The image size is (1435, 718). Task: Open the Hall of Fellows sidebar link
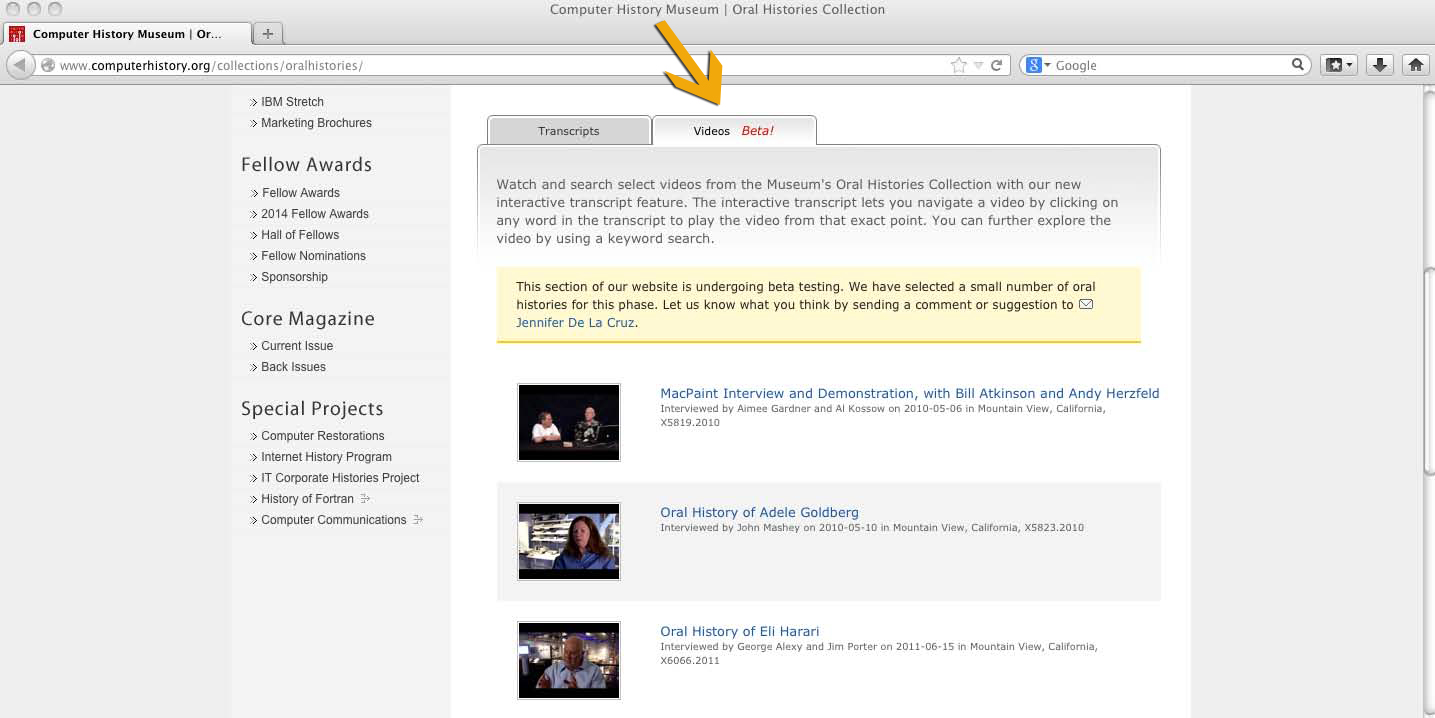pyautogui.click(x=300, y=235)
